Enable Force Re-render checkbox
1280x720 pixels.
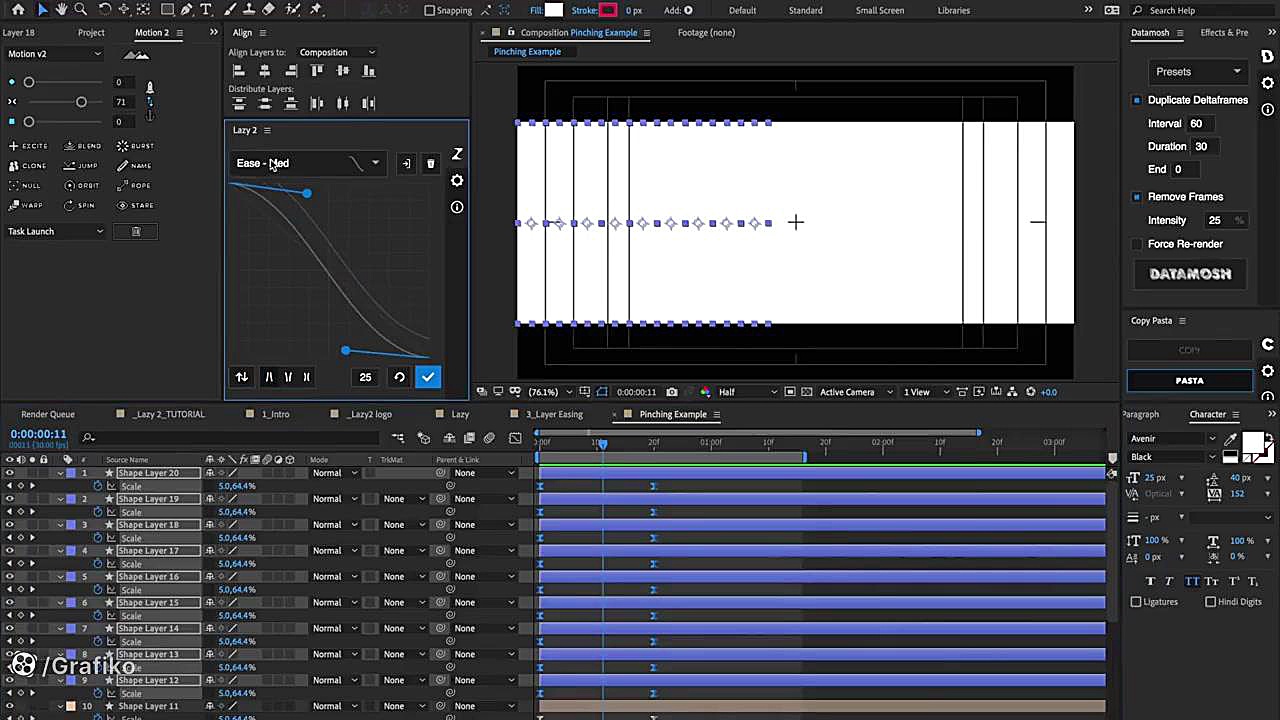[x=1137, y=244]
